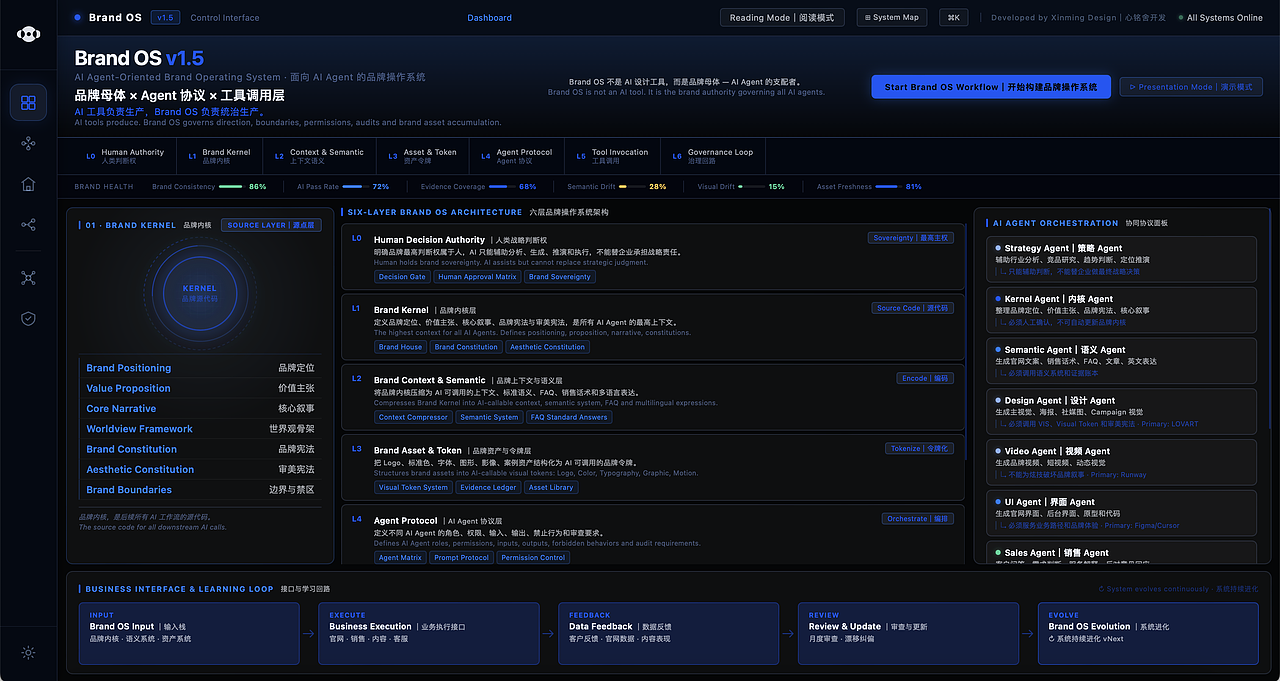Enable Presentation Mode
The height and width of the screenshot is (681, 1280).
(1191, 87)
